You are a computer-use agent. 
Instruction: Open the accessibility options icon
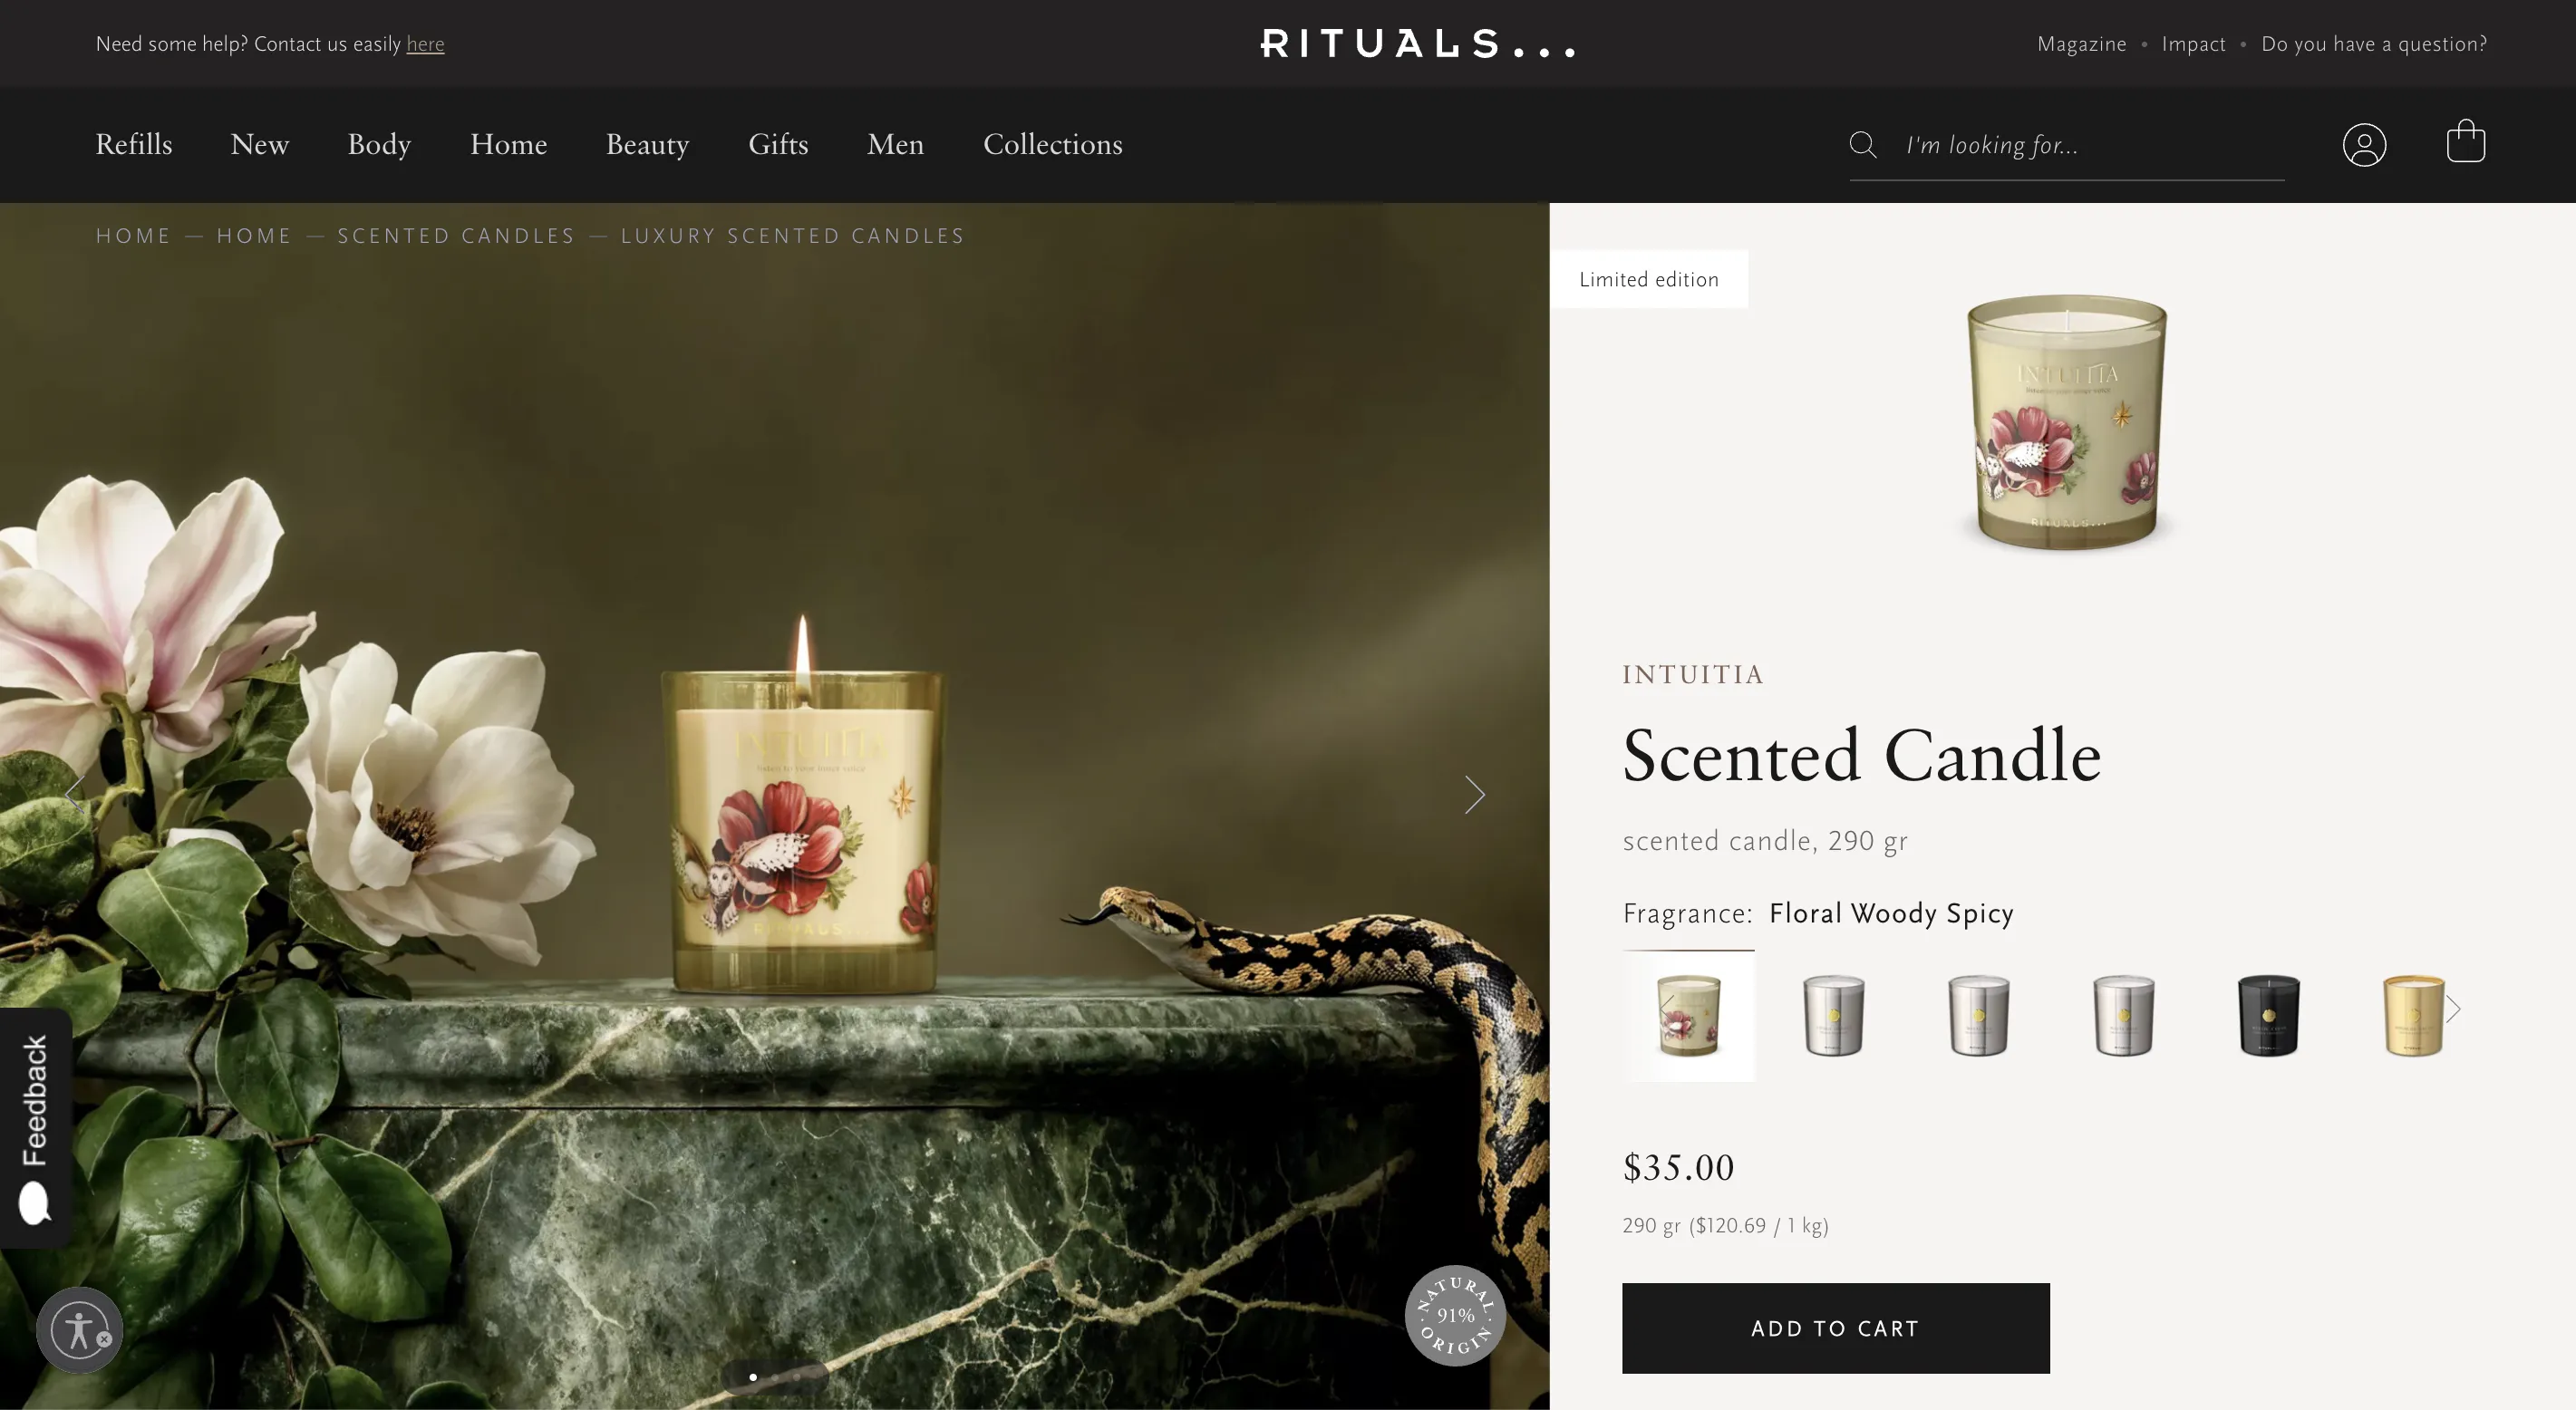(x=78, y=1330)
